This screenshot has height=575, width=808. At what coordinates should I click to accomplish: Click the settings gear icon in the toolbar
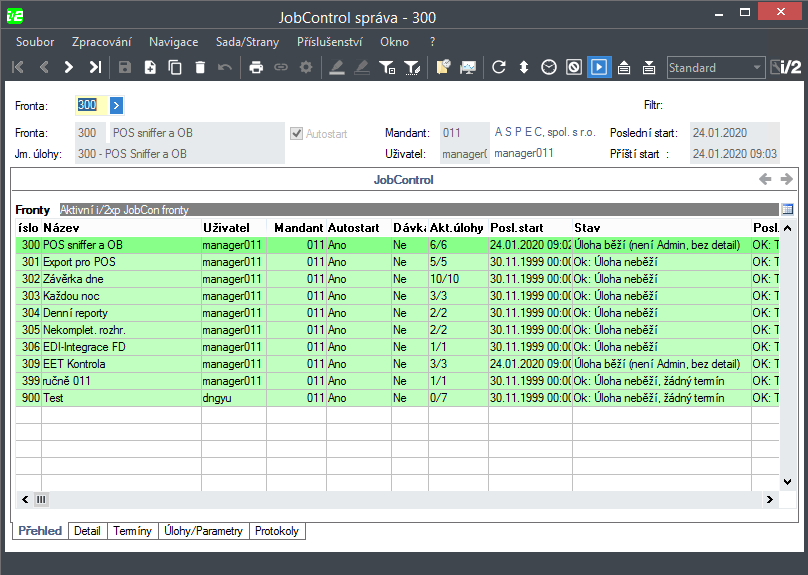(306, 67)
